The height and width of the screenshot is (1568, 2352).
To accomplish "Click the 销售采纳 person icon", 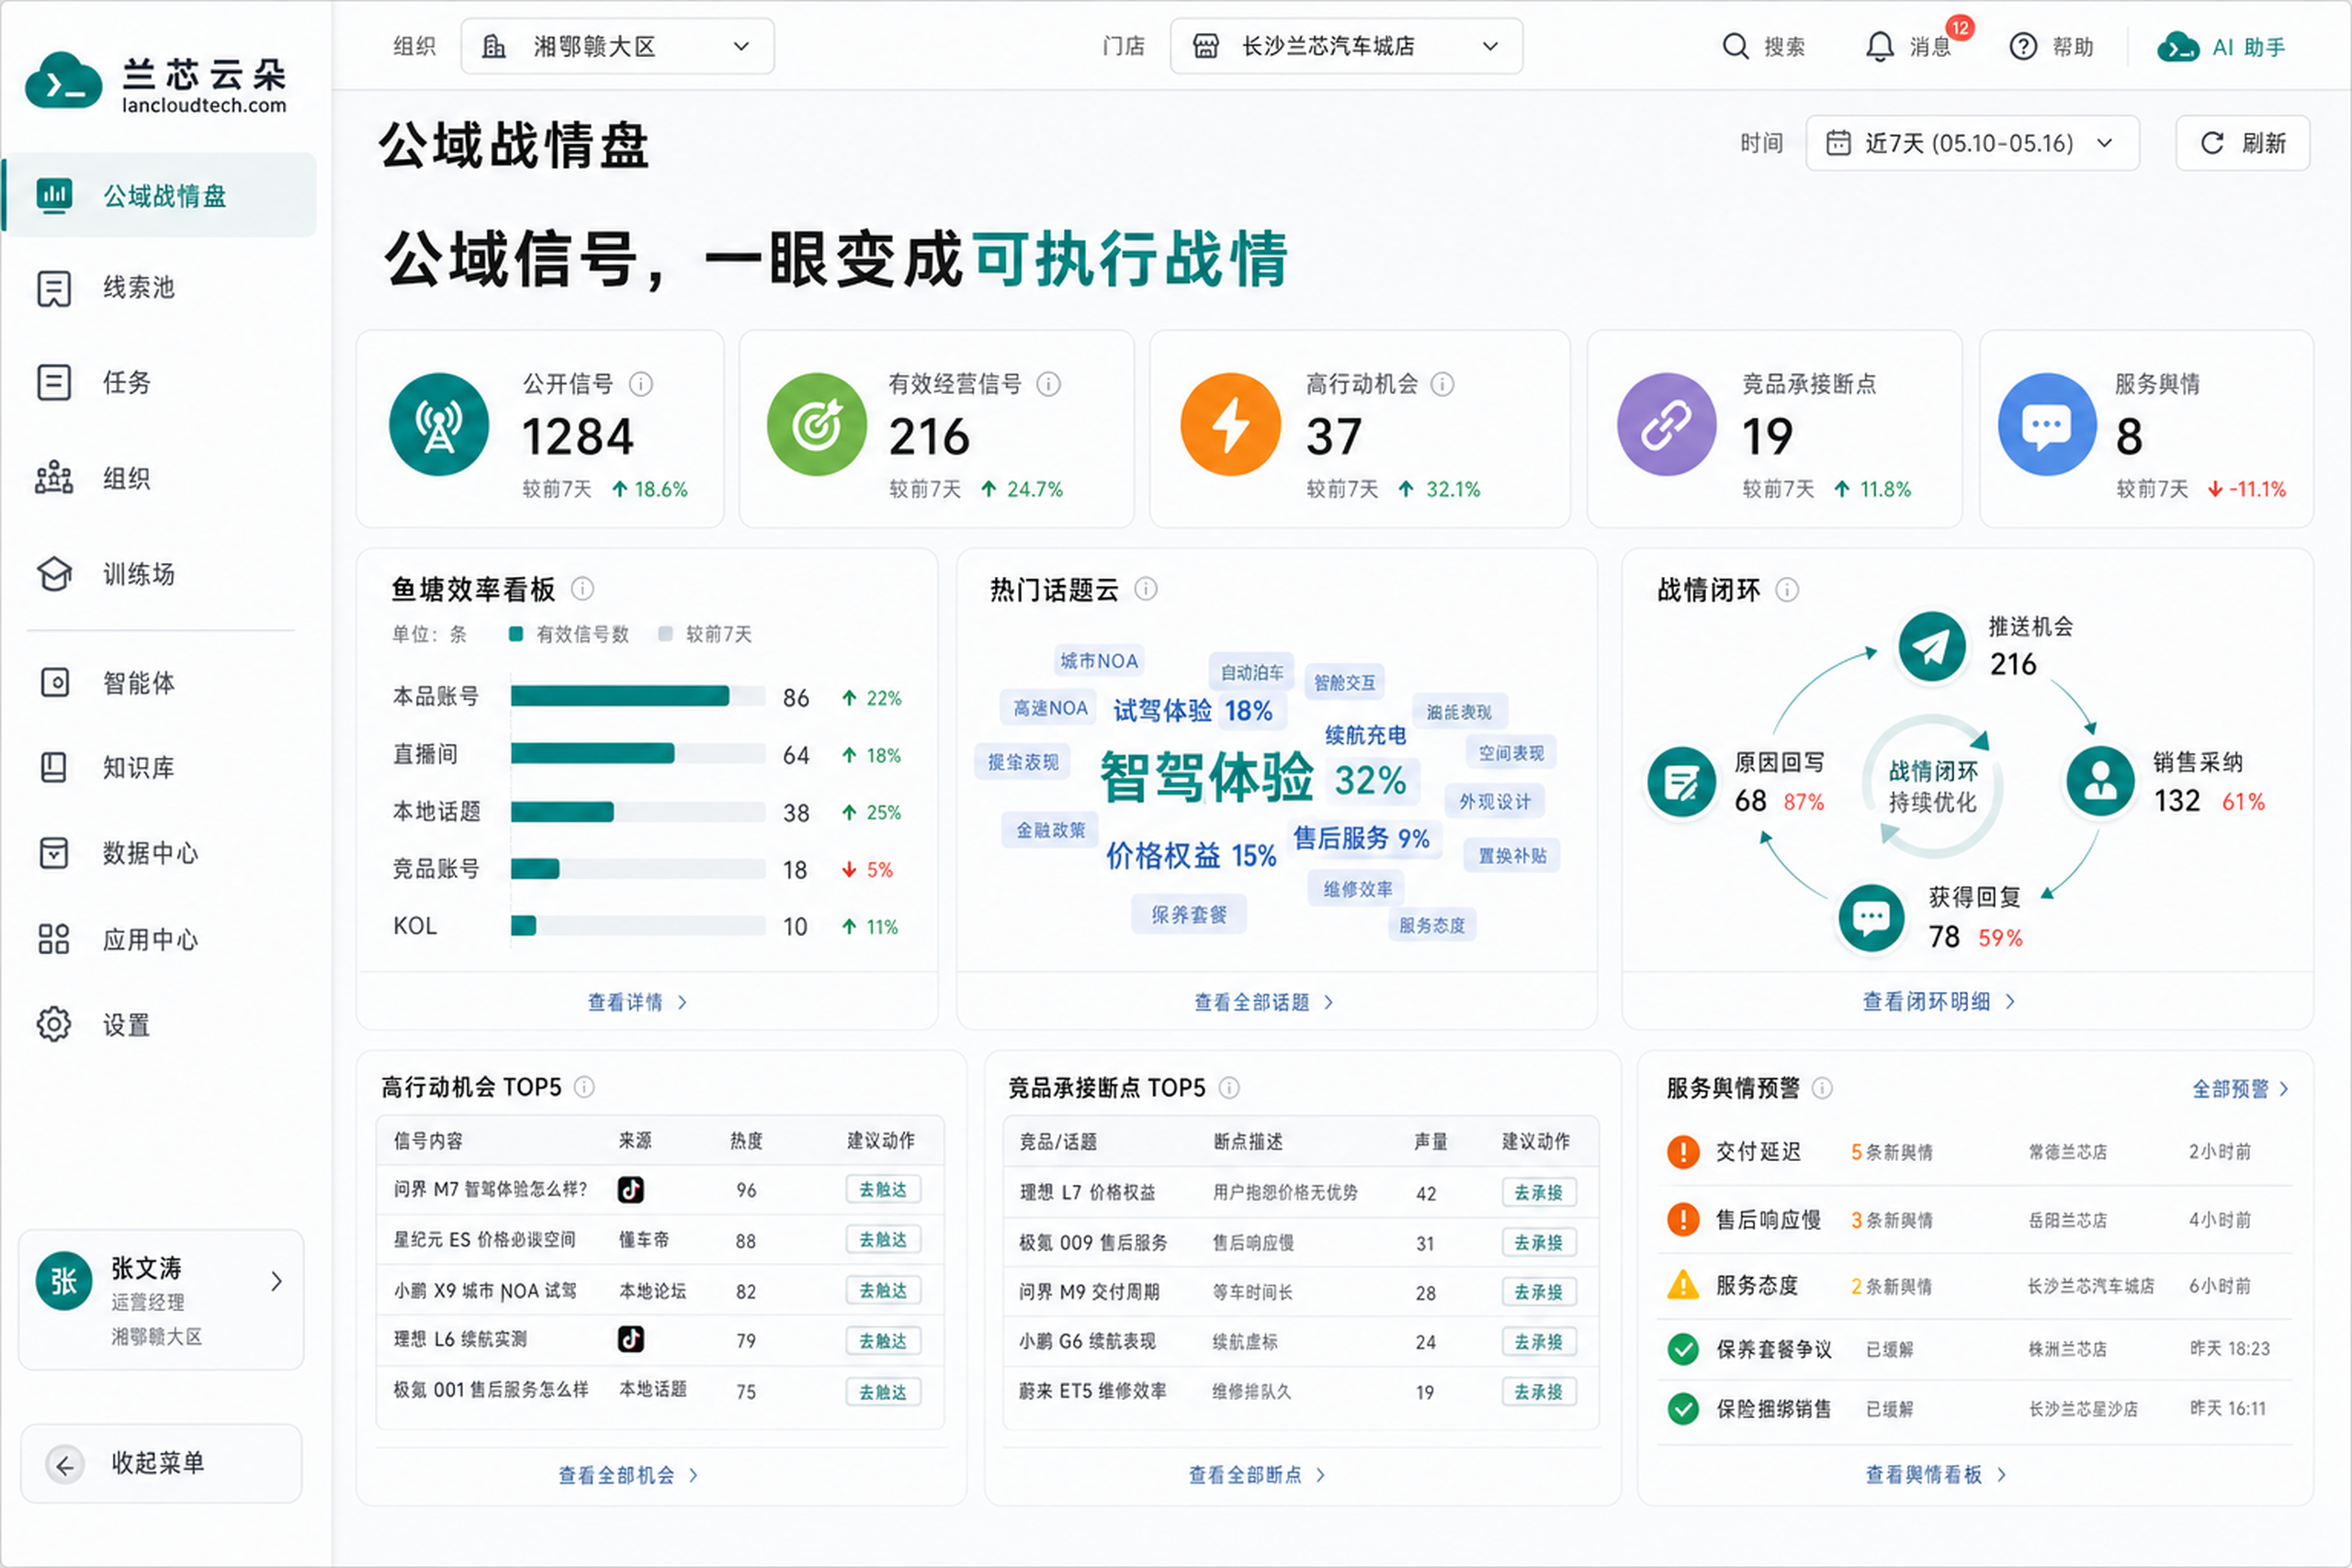I will (x=2100, y=782).
